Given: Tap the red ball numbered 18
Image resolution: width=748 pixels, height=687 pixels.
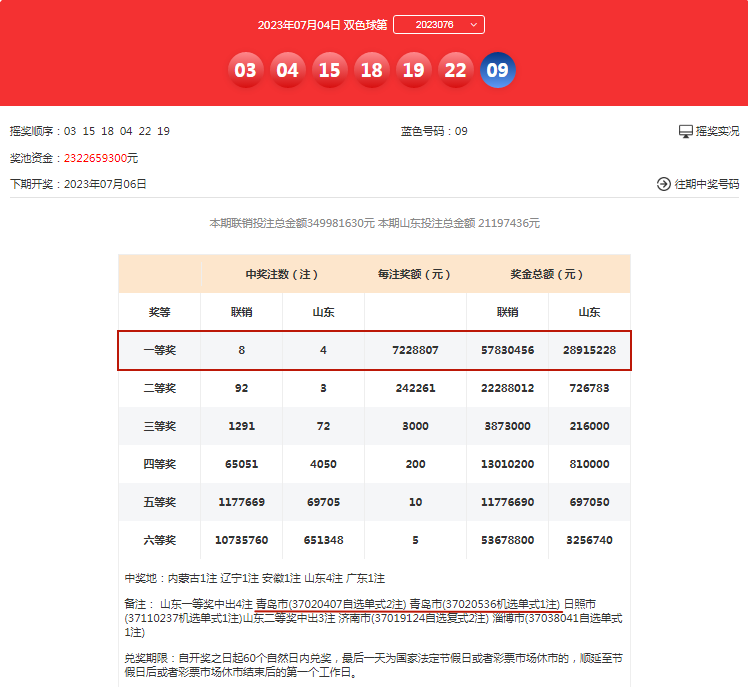Looking at the screenshot, I should point(371,70).
